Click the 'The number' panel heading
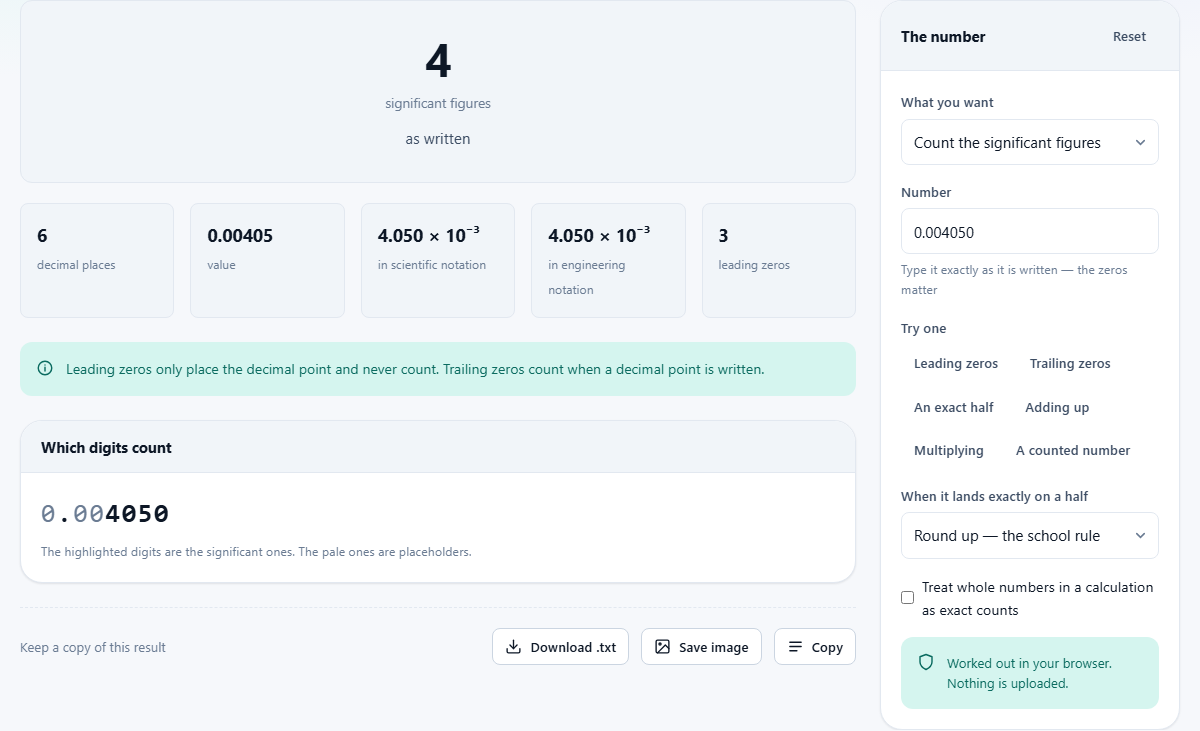Image resolution: width=1200 pixels, height=731 pixels. (943, 37)
